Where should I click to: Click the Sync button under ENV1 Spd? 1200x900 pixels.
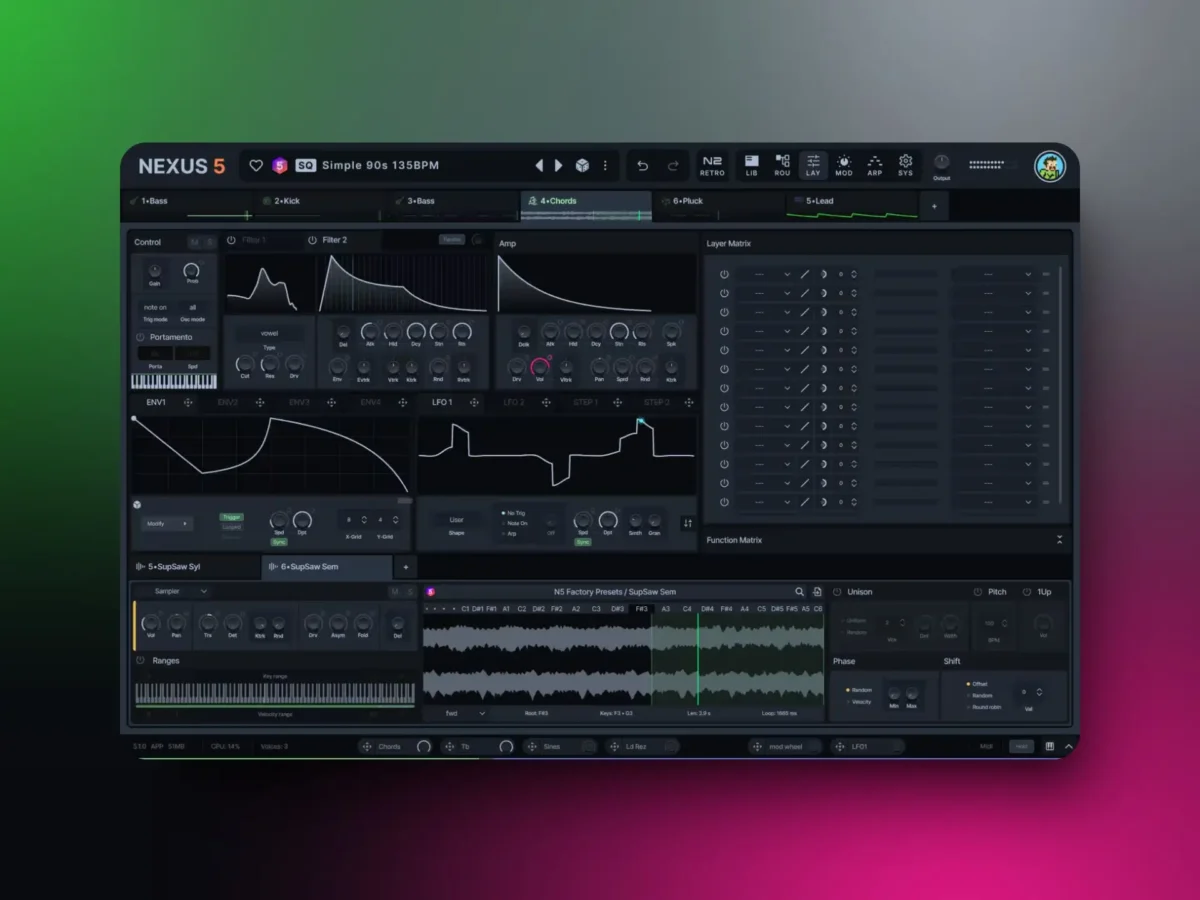point(279,542)
